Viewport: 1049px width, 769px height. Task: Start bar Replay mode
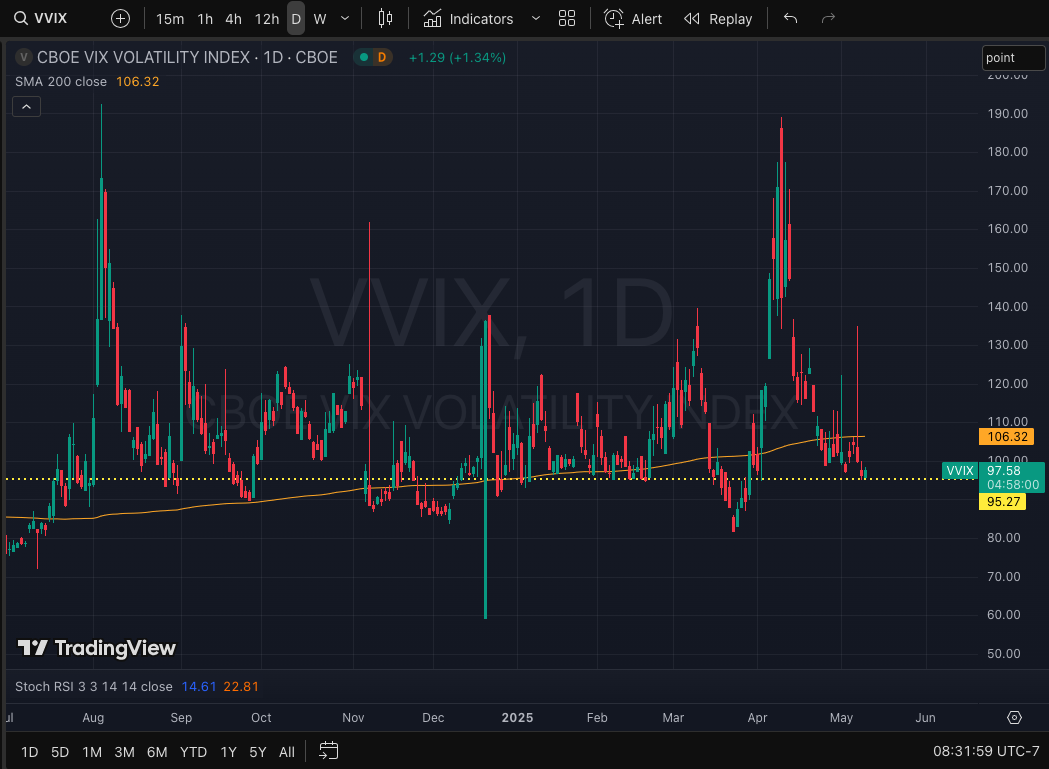[x=718, y=19]
